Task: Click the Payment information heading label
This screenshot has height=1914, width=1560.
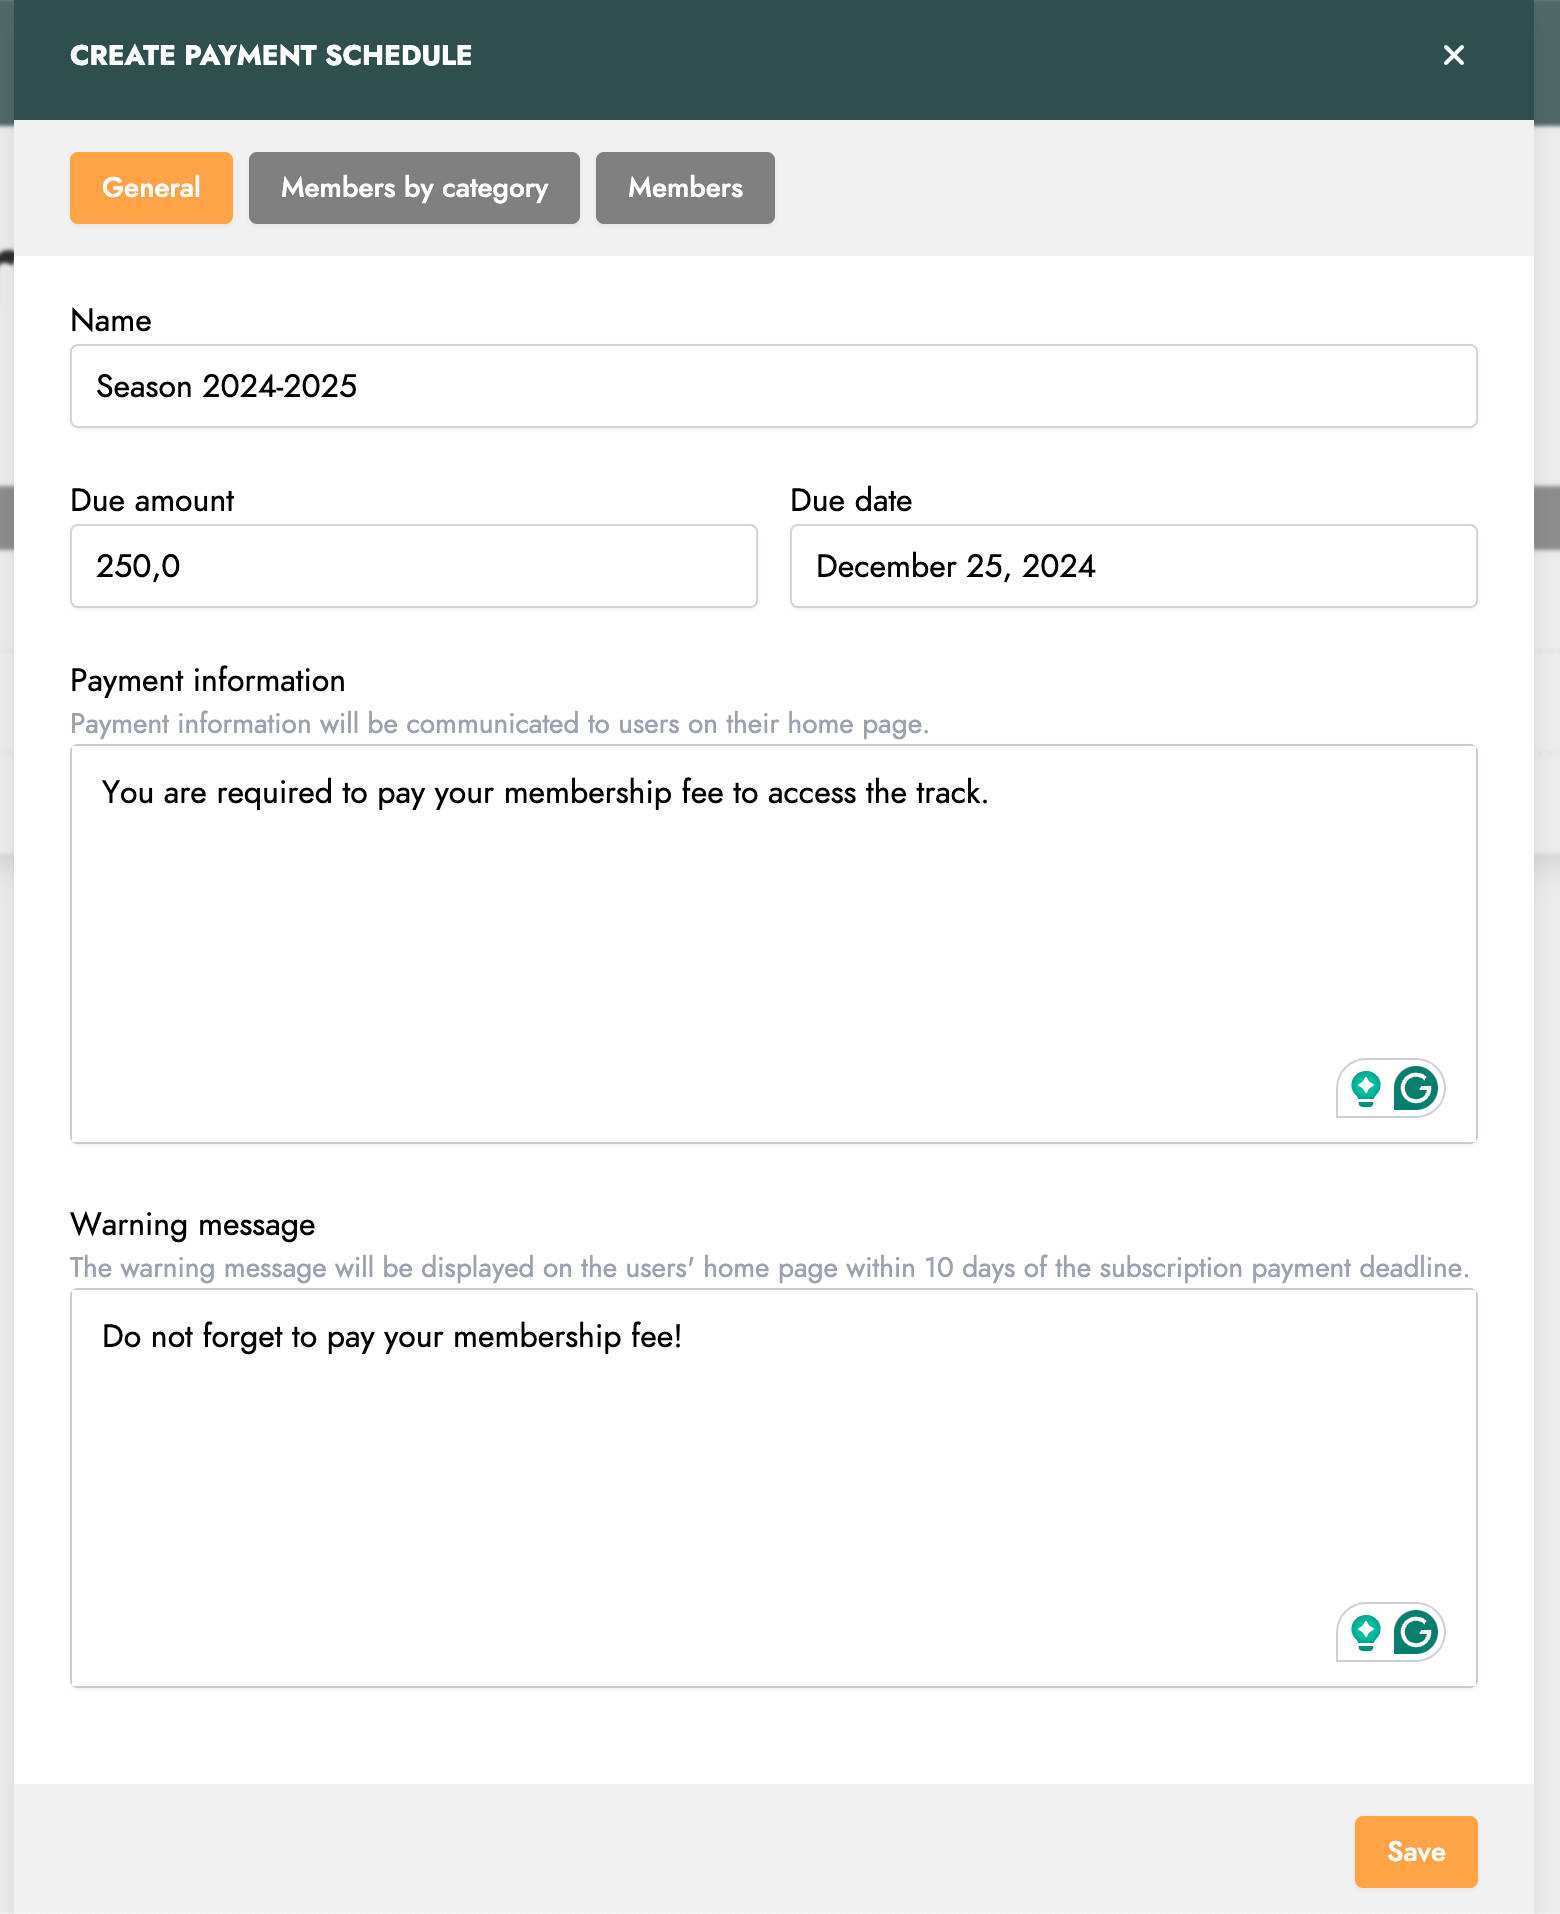Action: click(208, 681)
